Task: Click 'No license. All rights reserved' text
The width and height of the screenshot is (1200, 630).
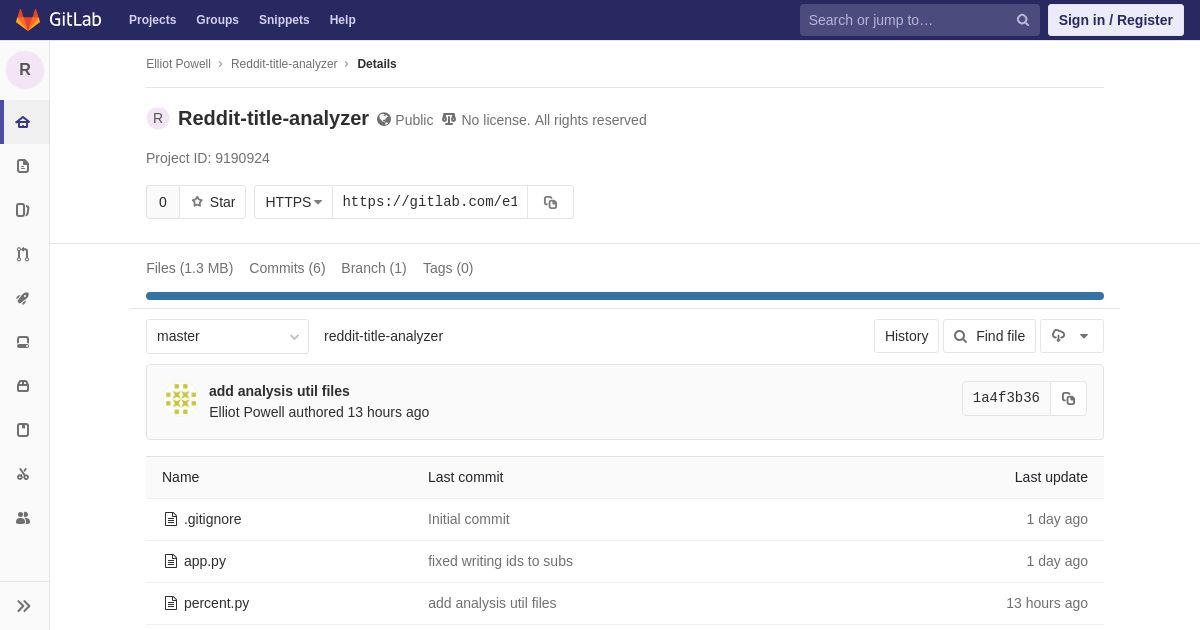Action: click(x=554, y=120)
